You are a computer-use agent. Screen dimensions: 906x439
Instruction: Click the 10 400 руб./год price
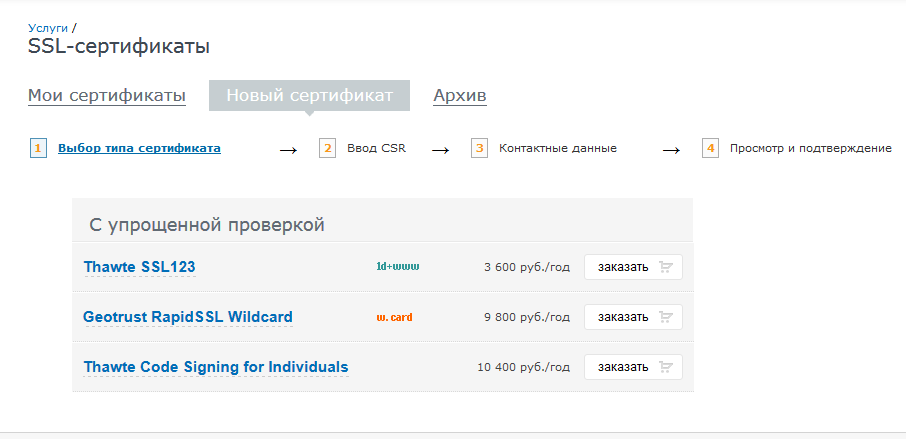[523, 367]
